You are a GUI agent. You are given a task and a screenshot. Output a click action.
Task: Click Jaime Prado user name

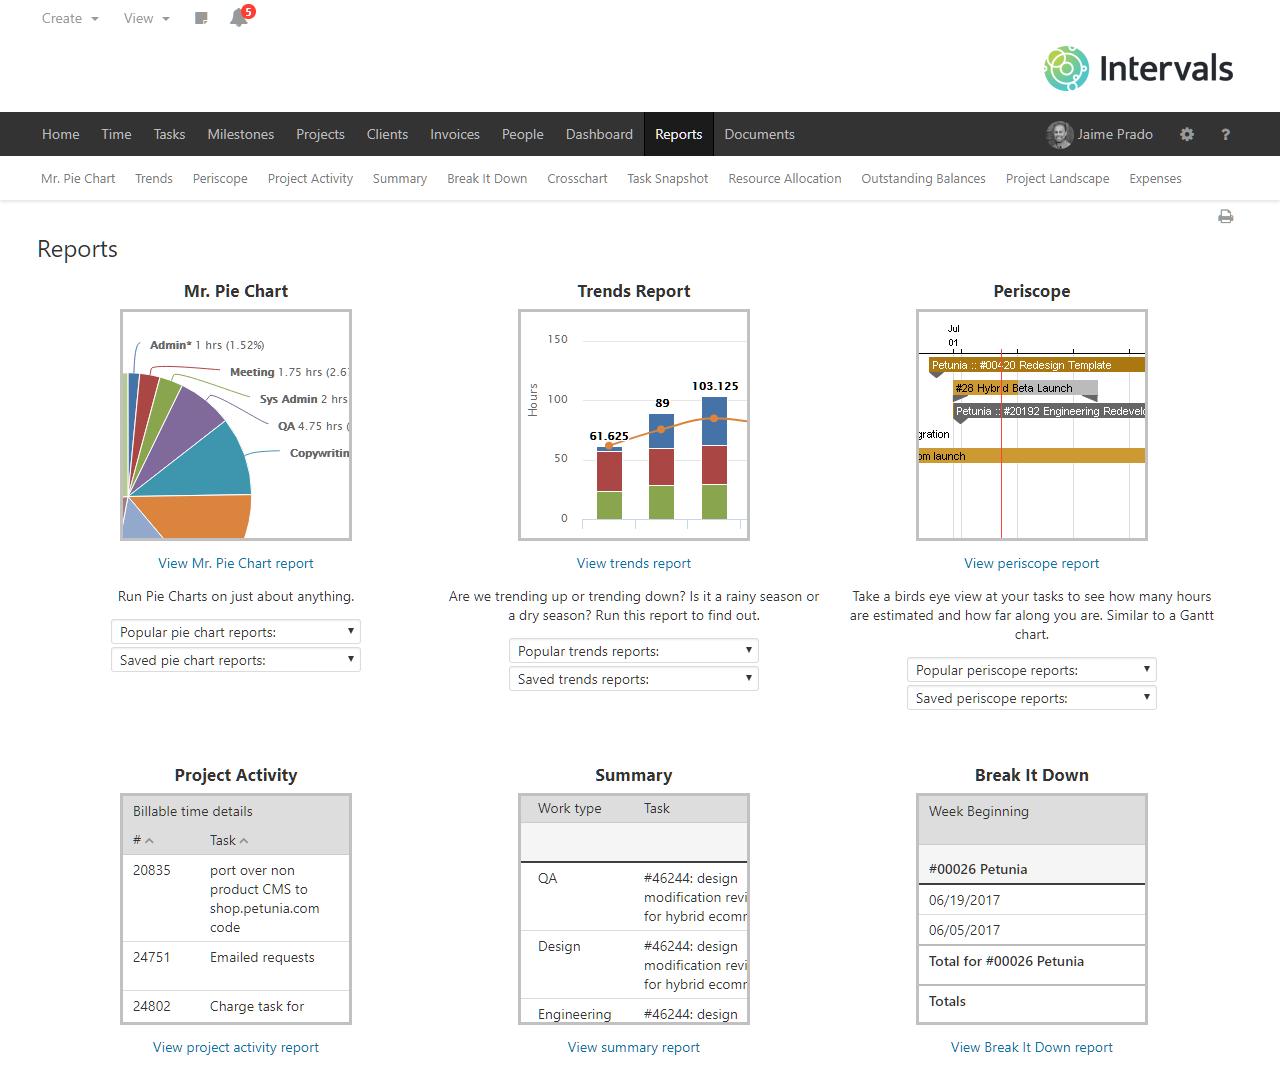(x=1115, y=134)
